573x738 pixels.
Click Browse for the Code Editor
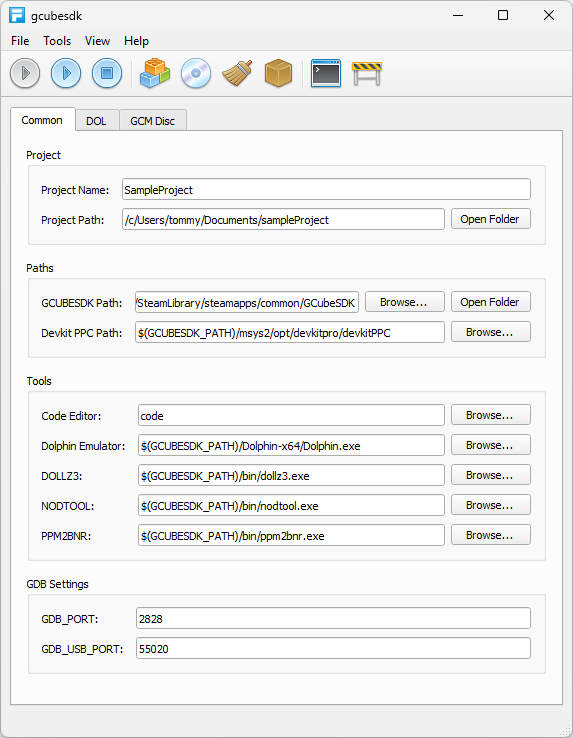coord(491,415)
